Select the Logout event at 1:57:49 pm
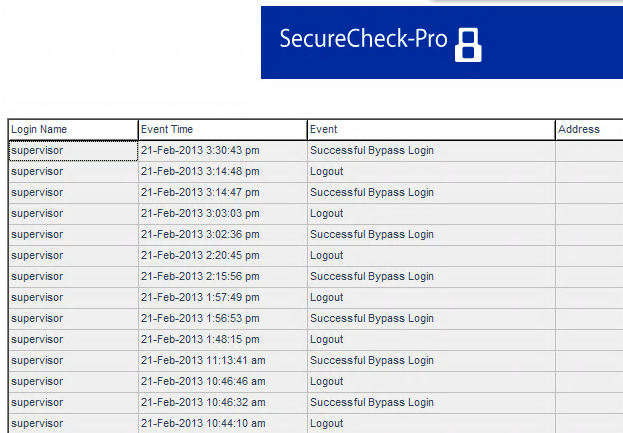 431,298
